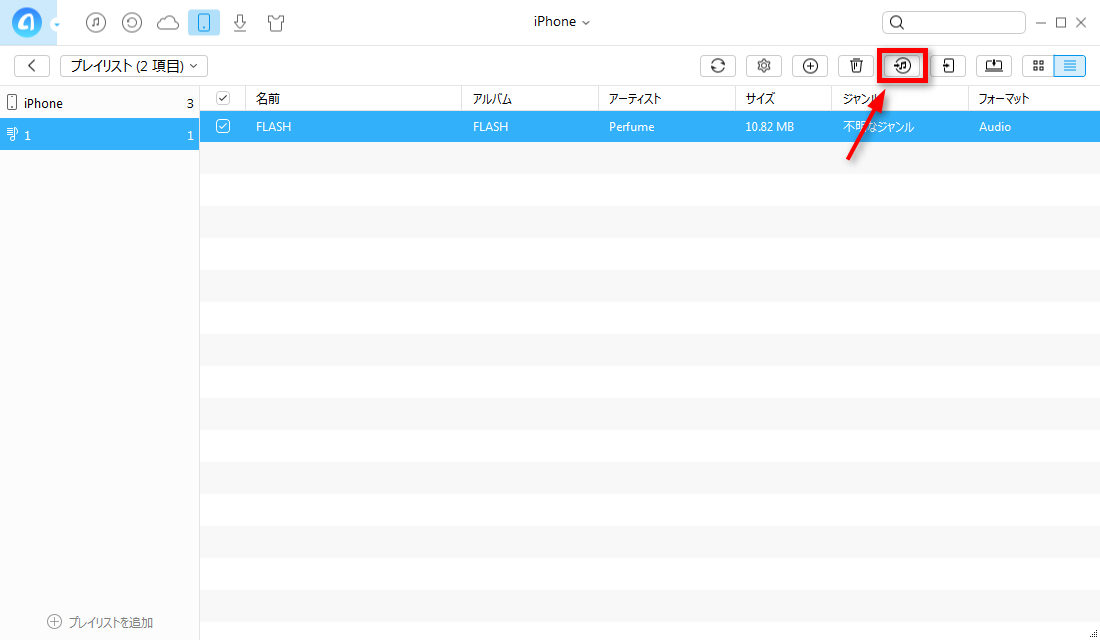
Task: Open the iTunes library music icon
Action: click(x=95, y=22)
